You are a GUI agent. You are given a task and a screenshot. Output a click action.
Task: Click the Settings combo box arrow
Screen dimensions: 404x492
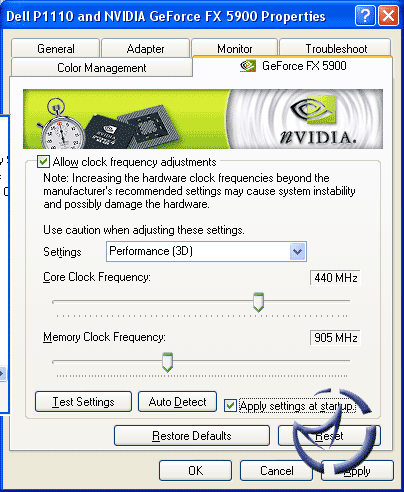pos(298,251)
